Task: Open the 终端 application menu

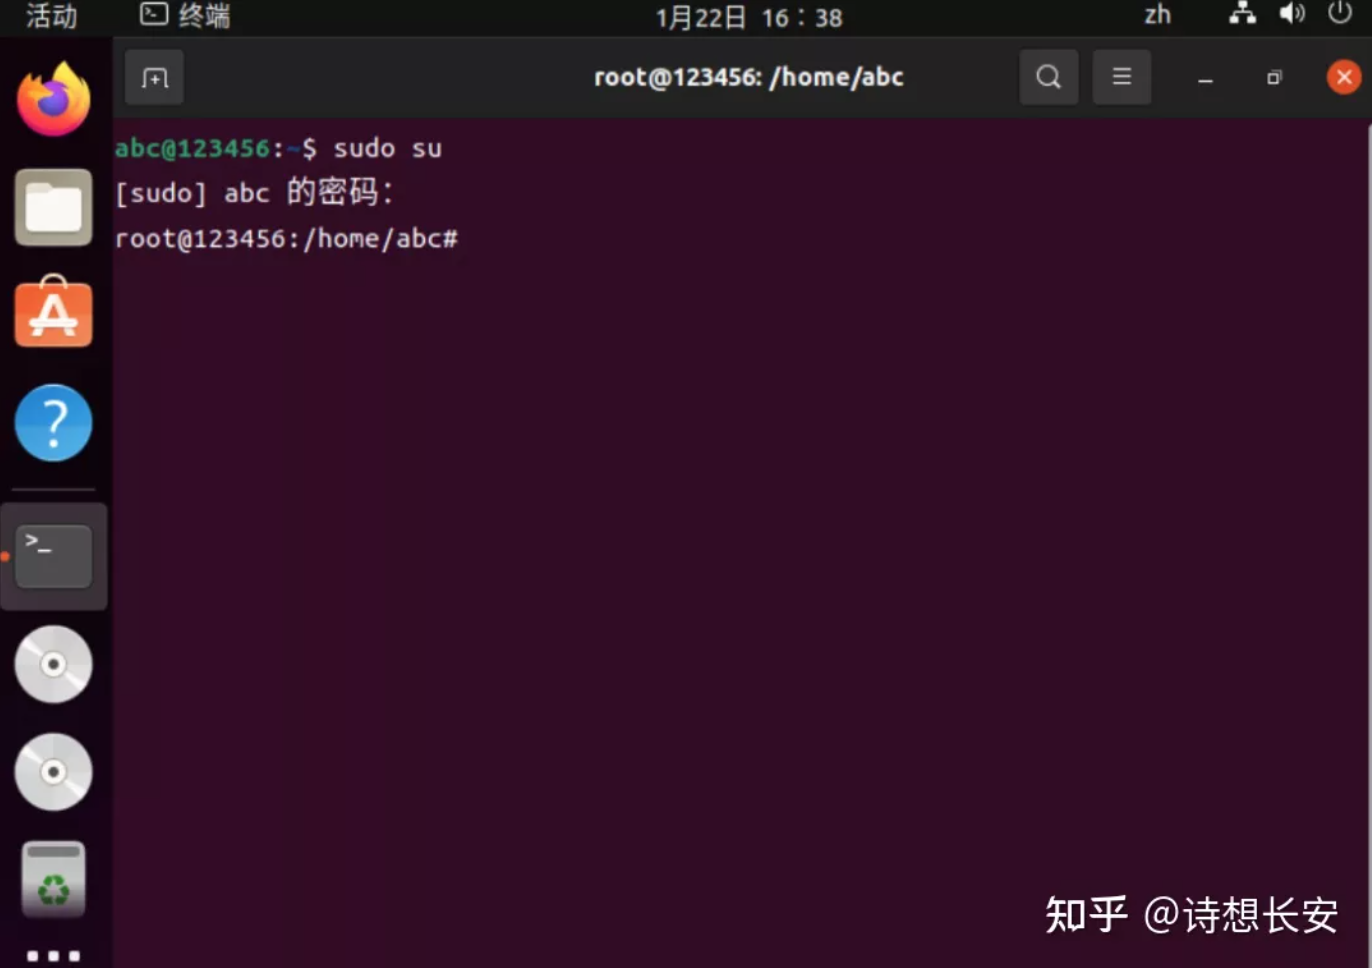Action: [x=184, y=16]
